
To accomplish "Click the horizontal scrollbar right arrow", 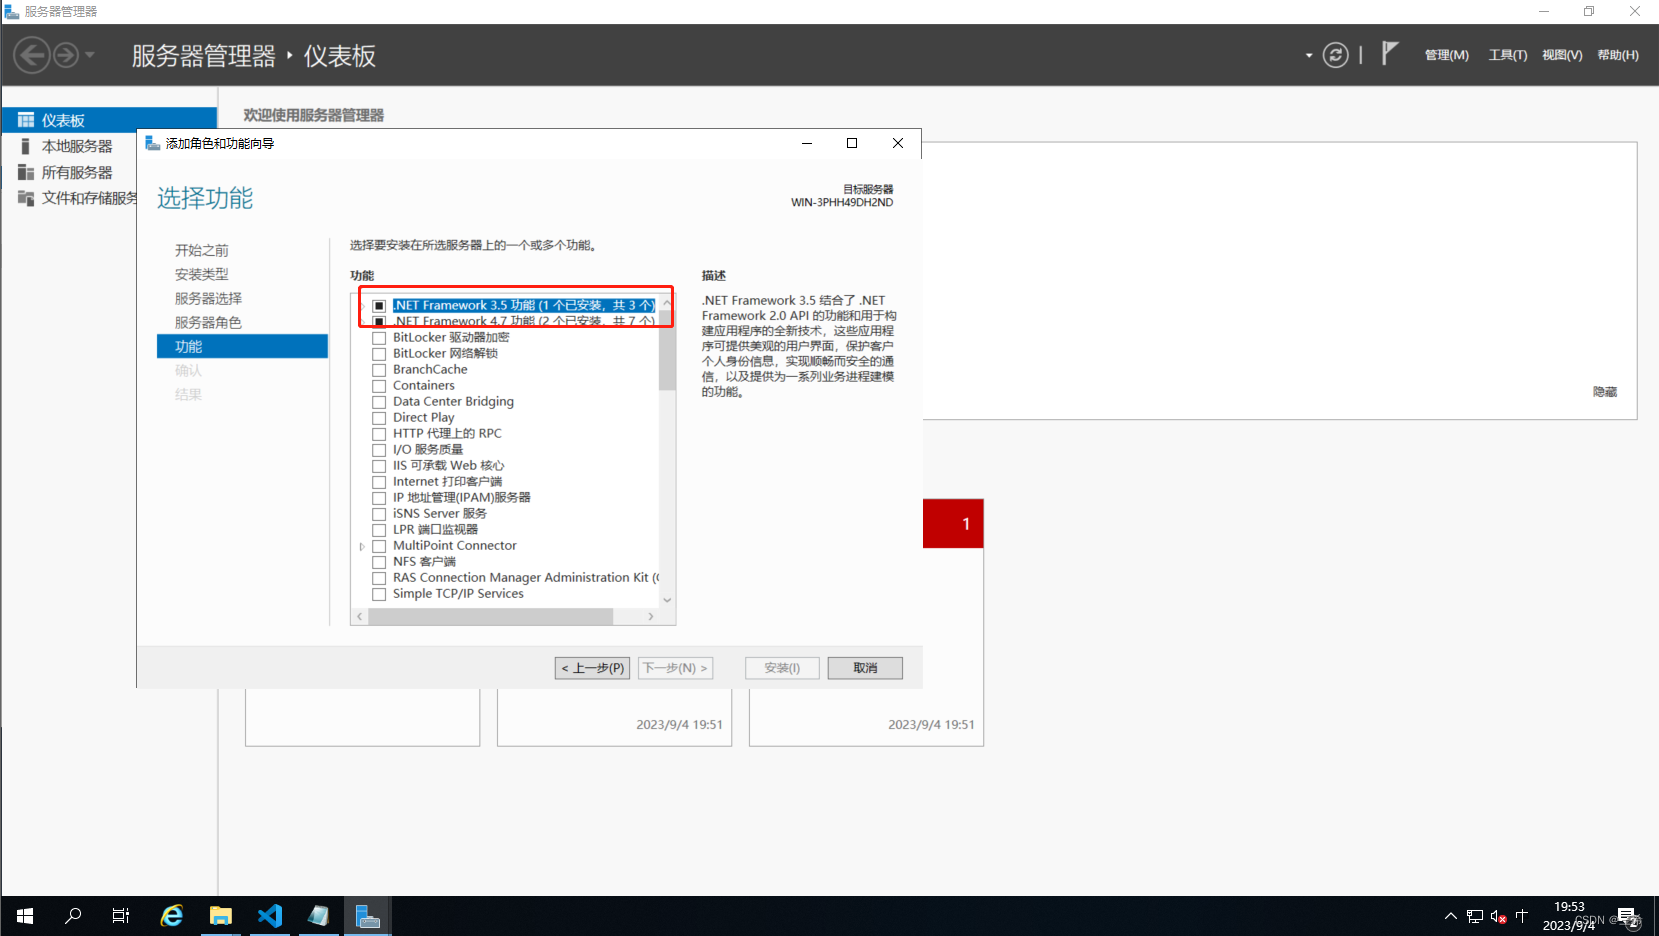I will pos(651,617).
